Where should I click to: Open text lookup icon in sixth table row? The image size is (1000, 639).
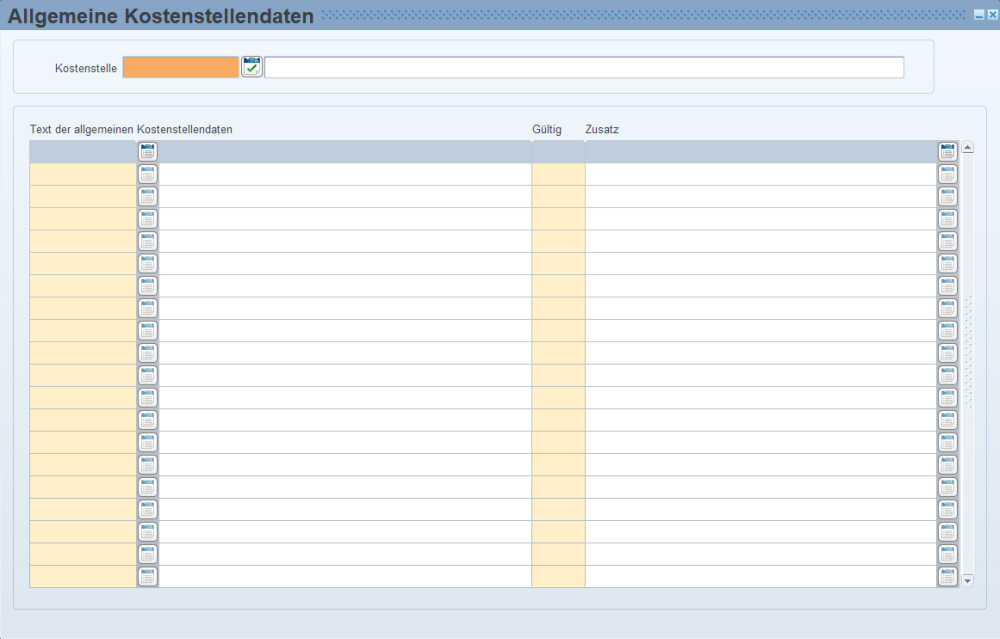[147, 263]
